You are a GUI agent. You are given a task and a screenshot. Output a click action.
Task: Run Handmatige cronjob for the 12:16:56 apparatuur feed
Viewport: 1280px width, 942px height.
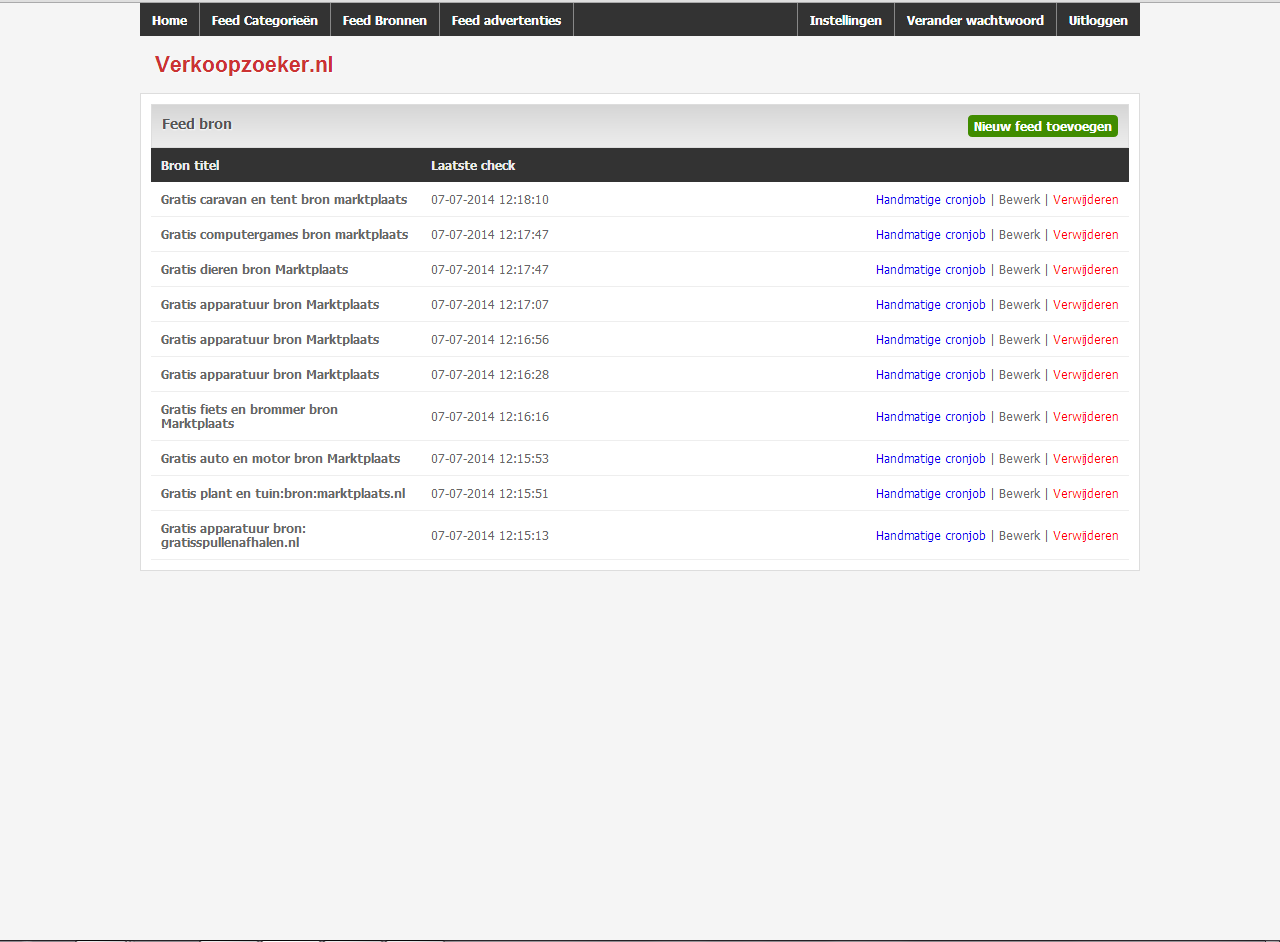(x=931, y=340)
